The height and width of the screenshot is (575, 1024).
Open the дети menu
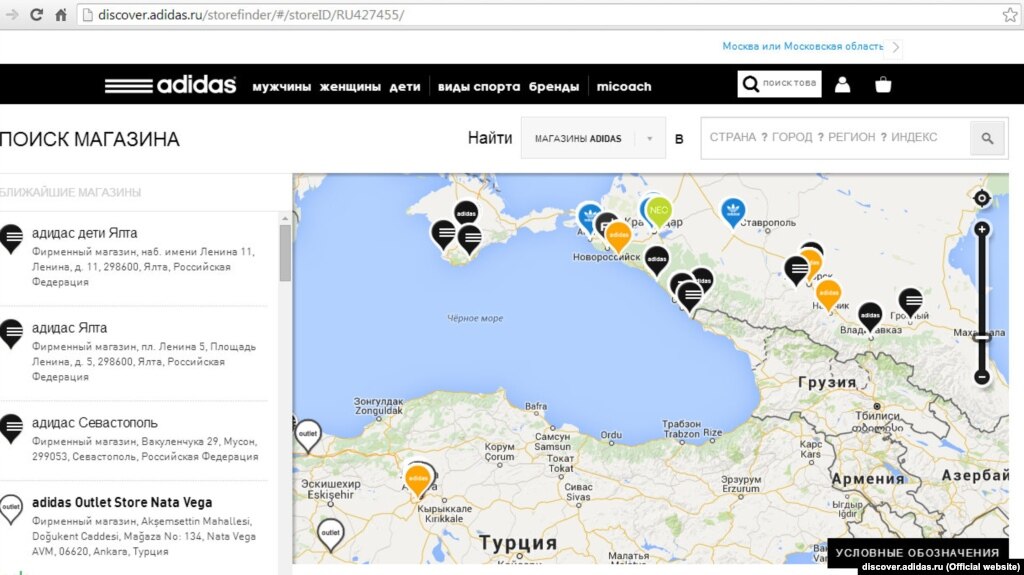pos(405,86)
